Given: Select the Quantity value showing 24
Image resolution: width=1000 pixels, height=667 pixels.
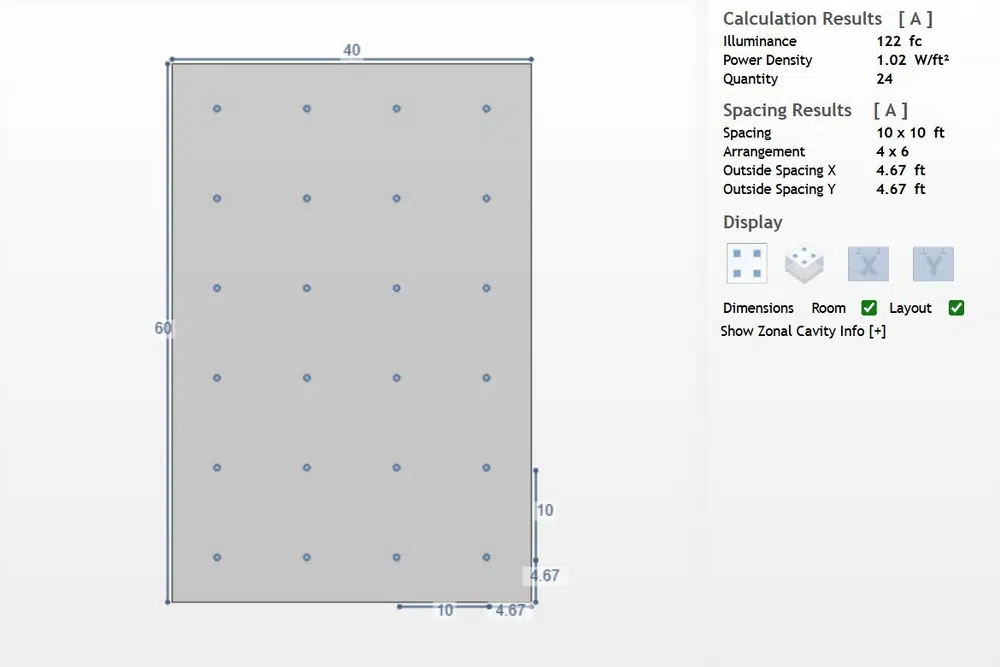Looking at the screenshot, I should pos(884,79).
